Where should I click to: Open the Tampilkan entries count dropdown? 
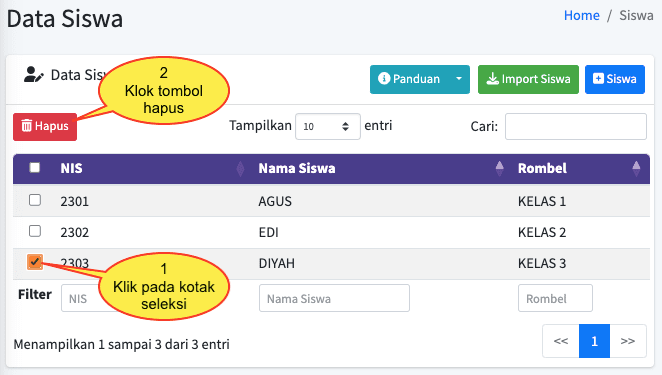(328, 126)
